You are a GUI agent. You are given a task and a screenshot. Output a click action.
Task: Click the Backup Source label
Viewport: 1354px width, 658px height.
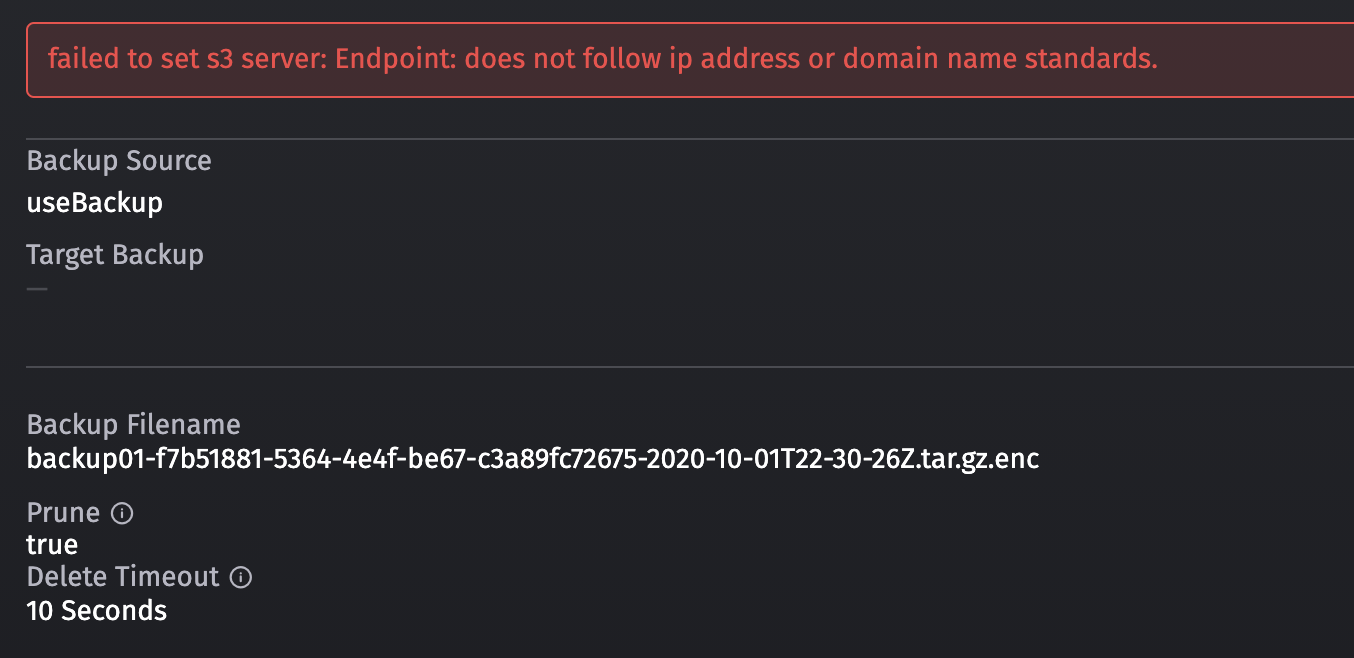point(118,160)
